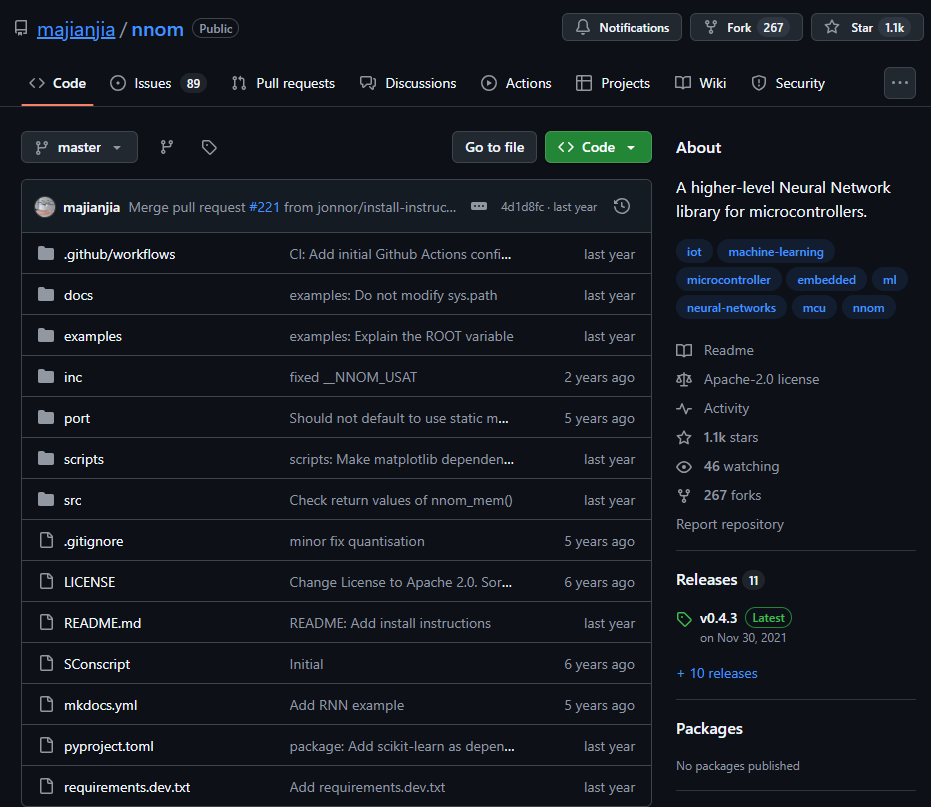Switch to the Issues tab
The image size is (931, 807).
tap(158, 83)
